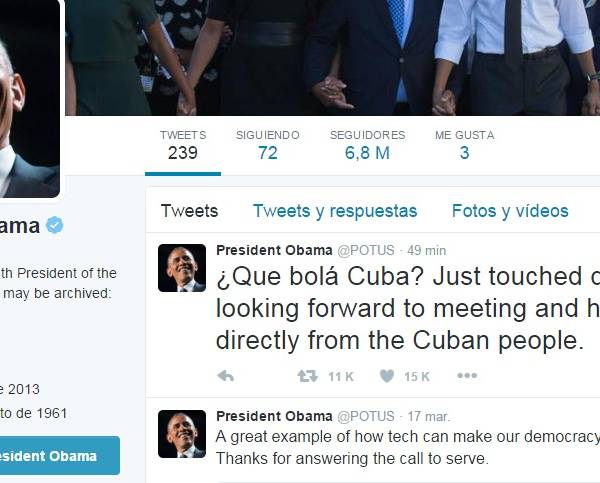
Task: Select the Tweets timeline tab
Action: [x=189, y=211]
